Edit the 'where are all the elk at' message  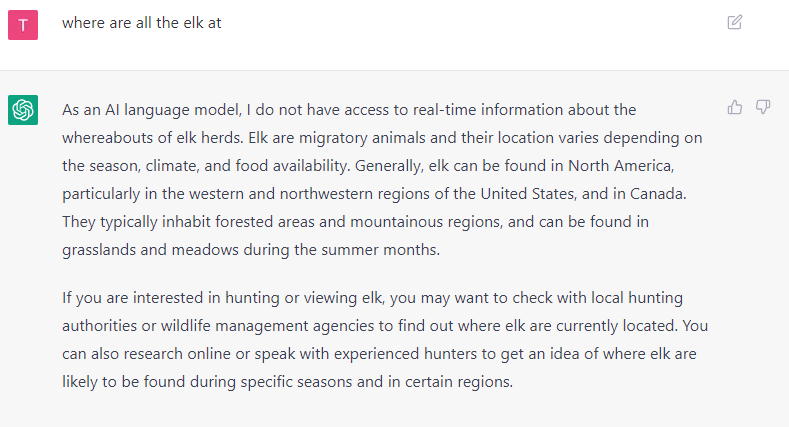pos(735,22)
